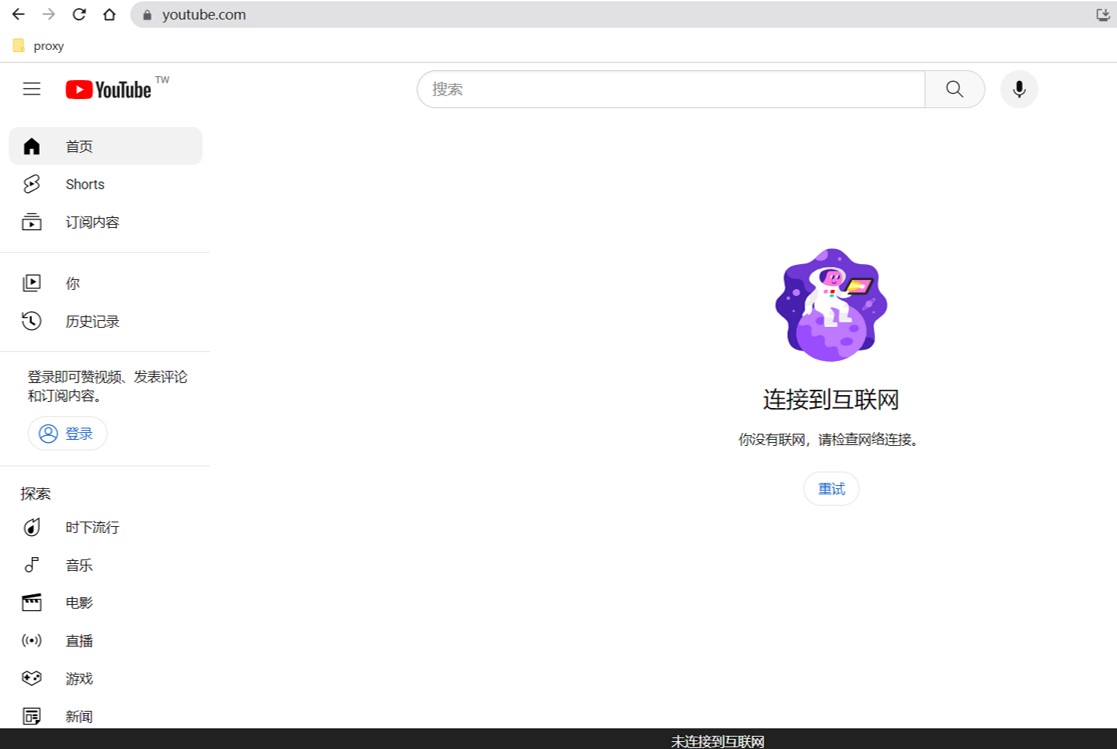The width and height of the screenshot is (1117, 749).
Task: Click the browser forward arrow
Action: point(48,14)
